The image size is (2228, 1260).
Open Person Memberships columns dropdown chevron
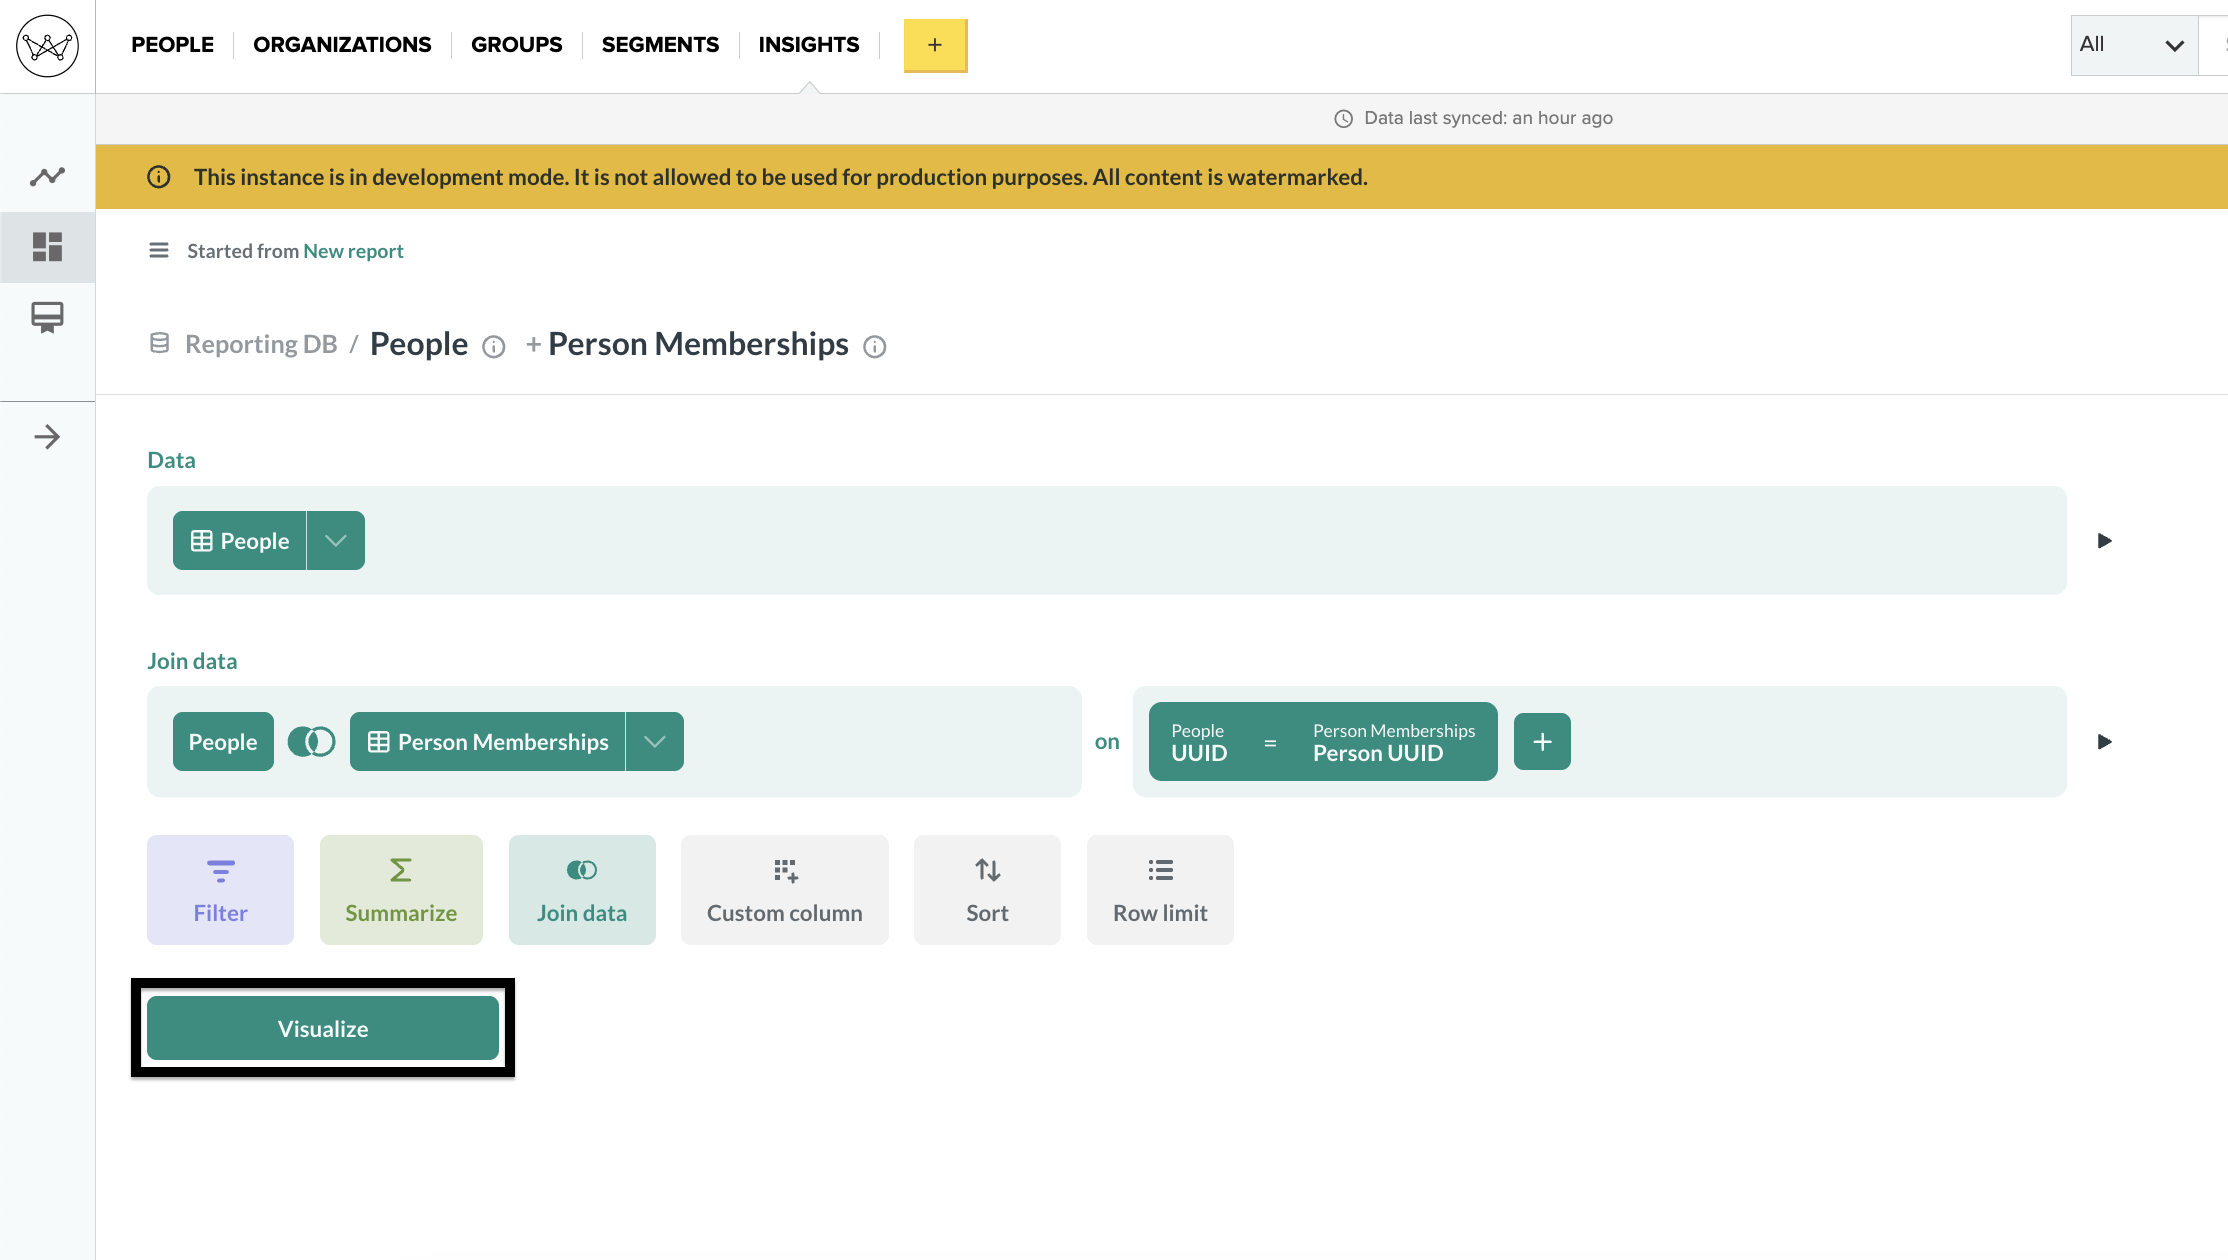pos(655,742)
